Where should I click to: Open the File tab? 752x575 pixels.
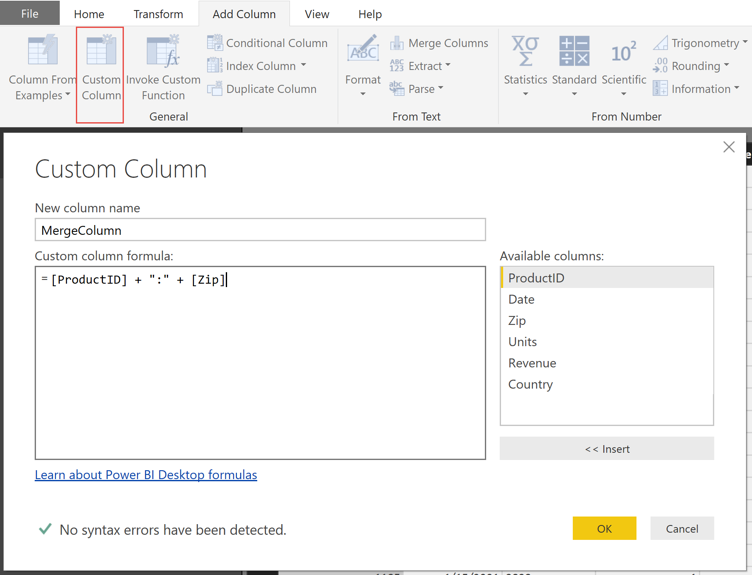pyautogui.click(x=30, y=13)
